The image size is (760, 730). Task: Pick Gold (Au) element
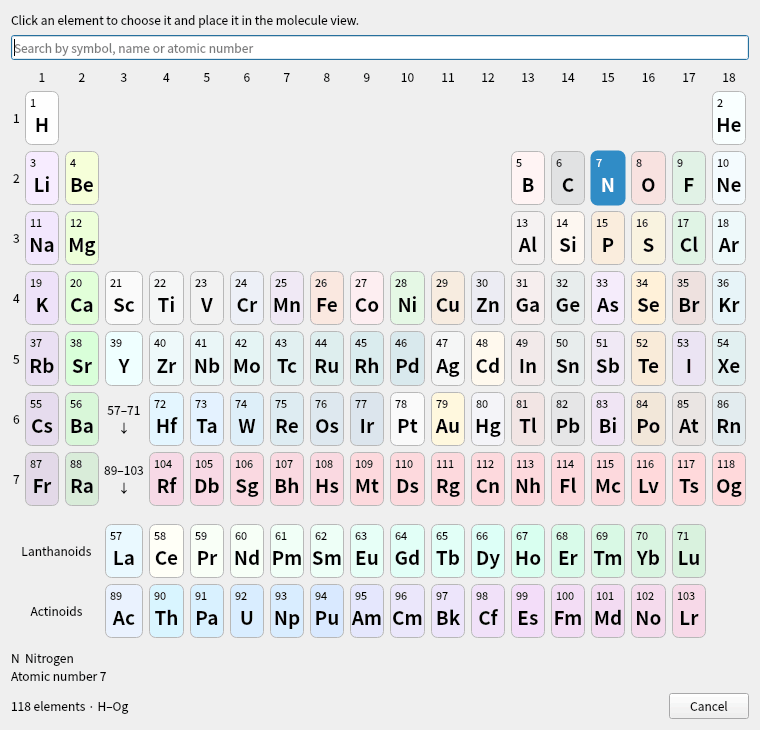point(448,419)
